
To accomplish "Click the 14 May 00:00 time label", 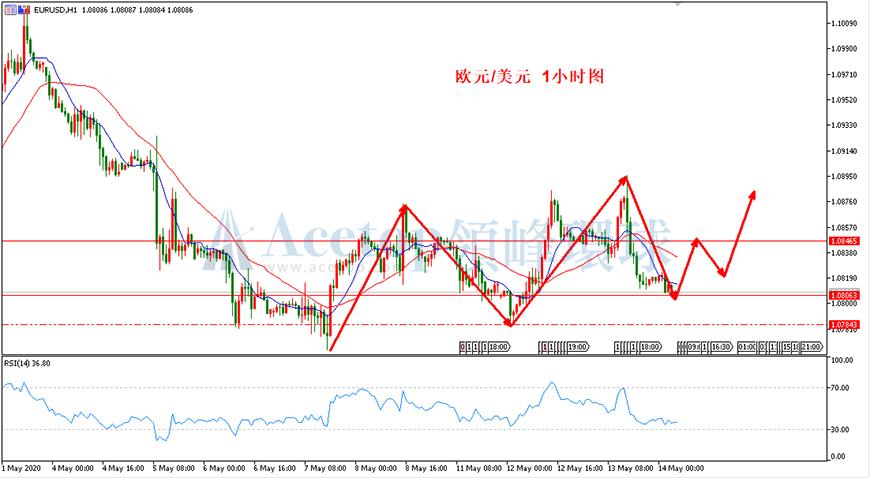I will (x=681, y=469).
